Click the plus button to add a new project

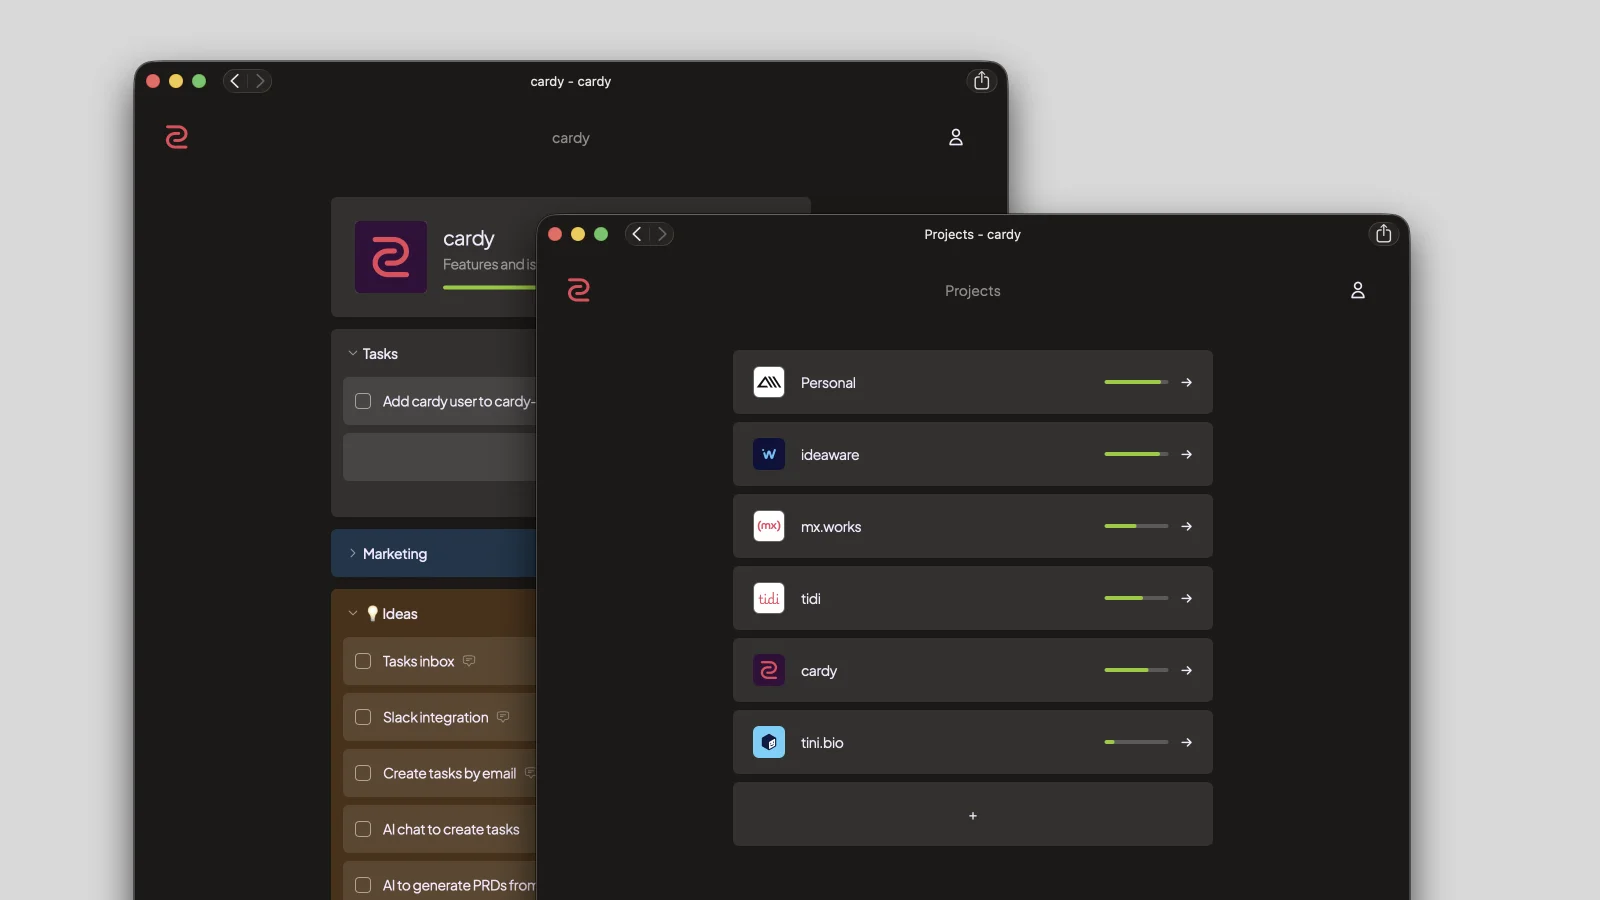click(972, 815)
